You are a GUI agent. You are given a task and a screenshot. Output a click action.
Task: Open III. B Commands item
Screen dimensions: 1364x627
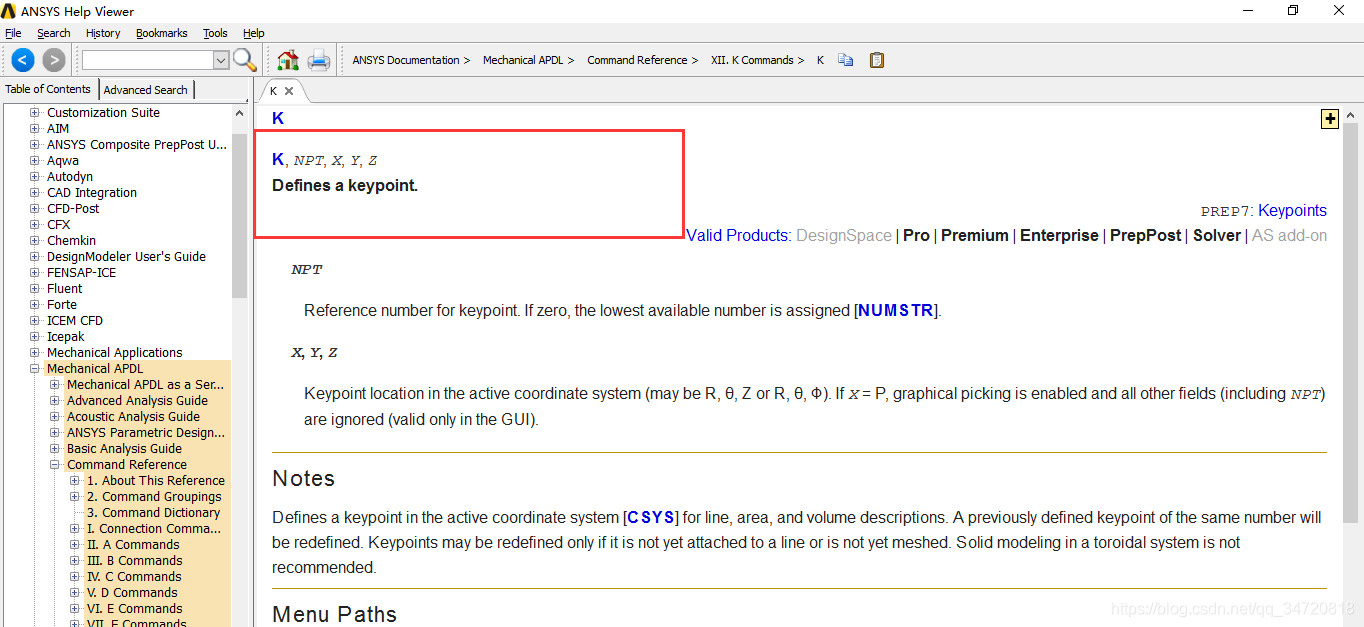(135, 561)
